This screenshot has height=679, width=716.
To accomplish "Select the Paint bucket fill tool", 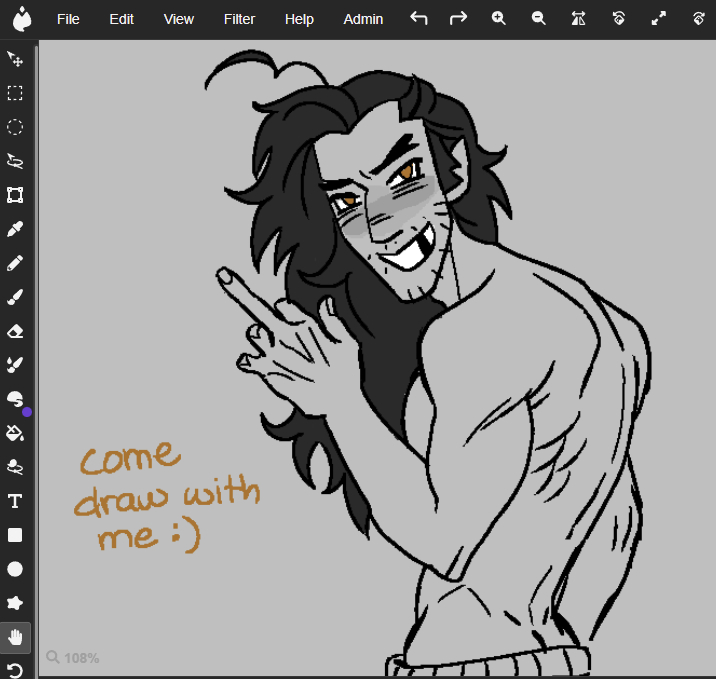I will [15, 433].
